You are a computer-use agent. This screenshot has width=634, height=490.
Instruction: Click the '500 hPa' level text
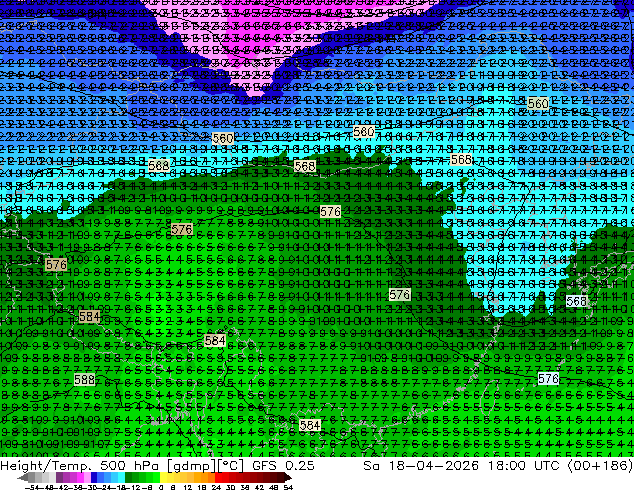(x=129, y=466)
